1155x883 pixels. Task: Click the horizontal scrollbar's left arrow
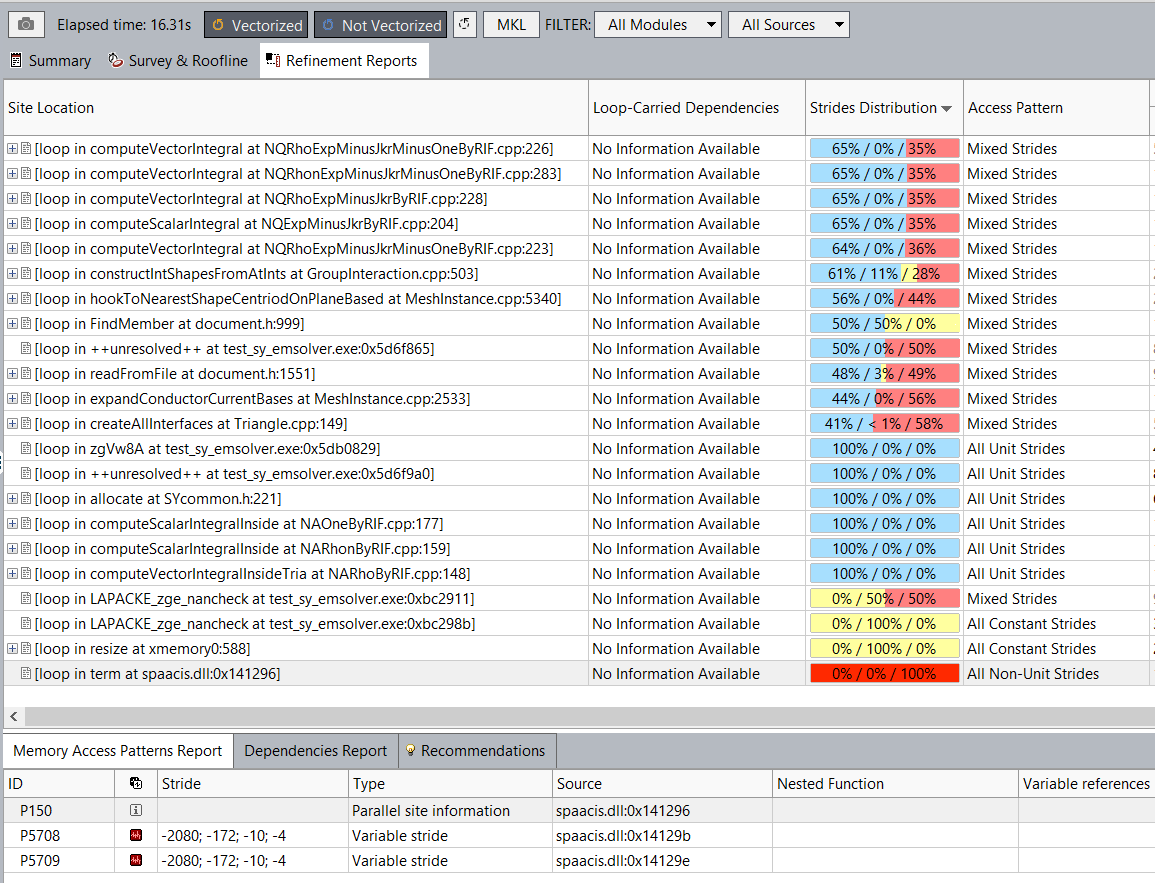coord(14,716)
